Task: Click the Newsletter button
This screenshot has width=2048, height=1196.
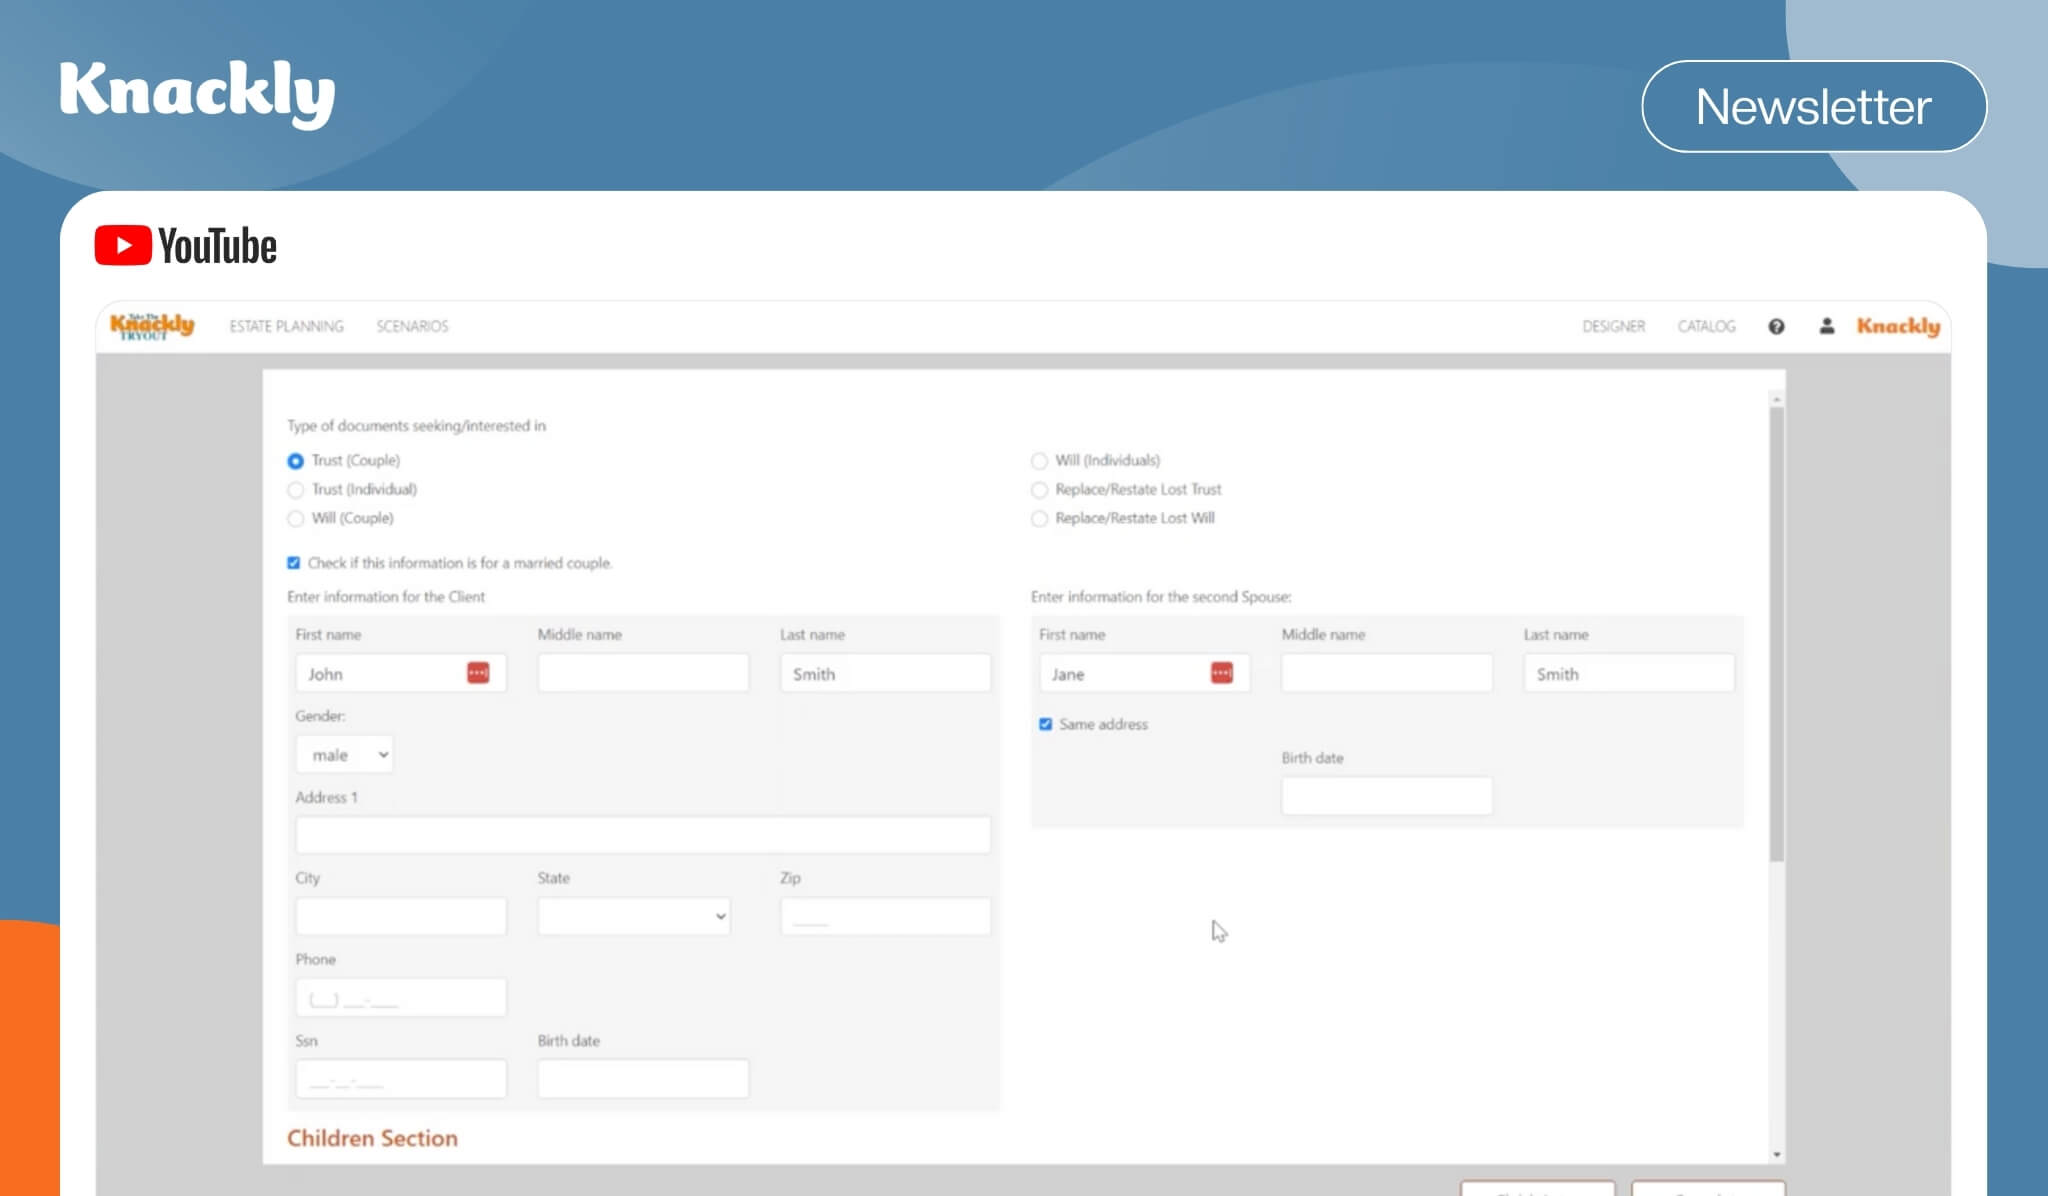Action: coord(1813,106)
